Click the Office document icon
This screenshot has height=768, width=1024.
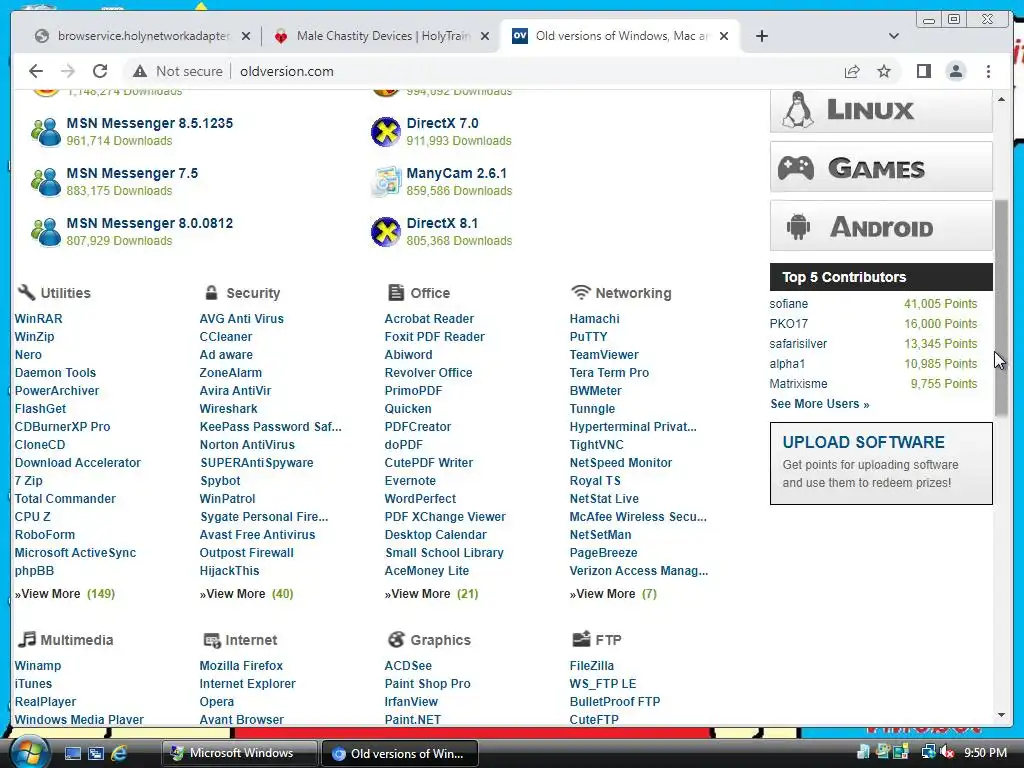pyautogui.click(x=396, y=293)
